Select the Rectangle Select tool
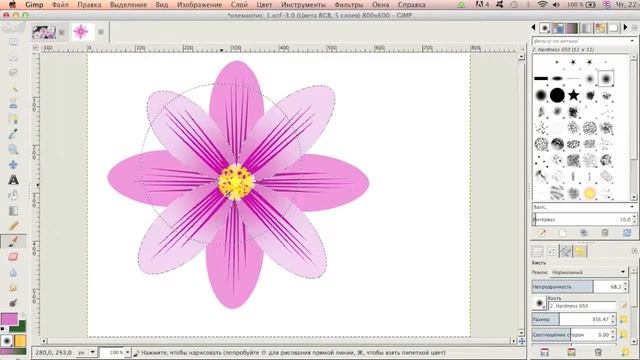The width and height of the screenshot is (640, 360). point(13,42)
